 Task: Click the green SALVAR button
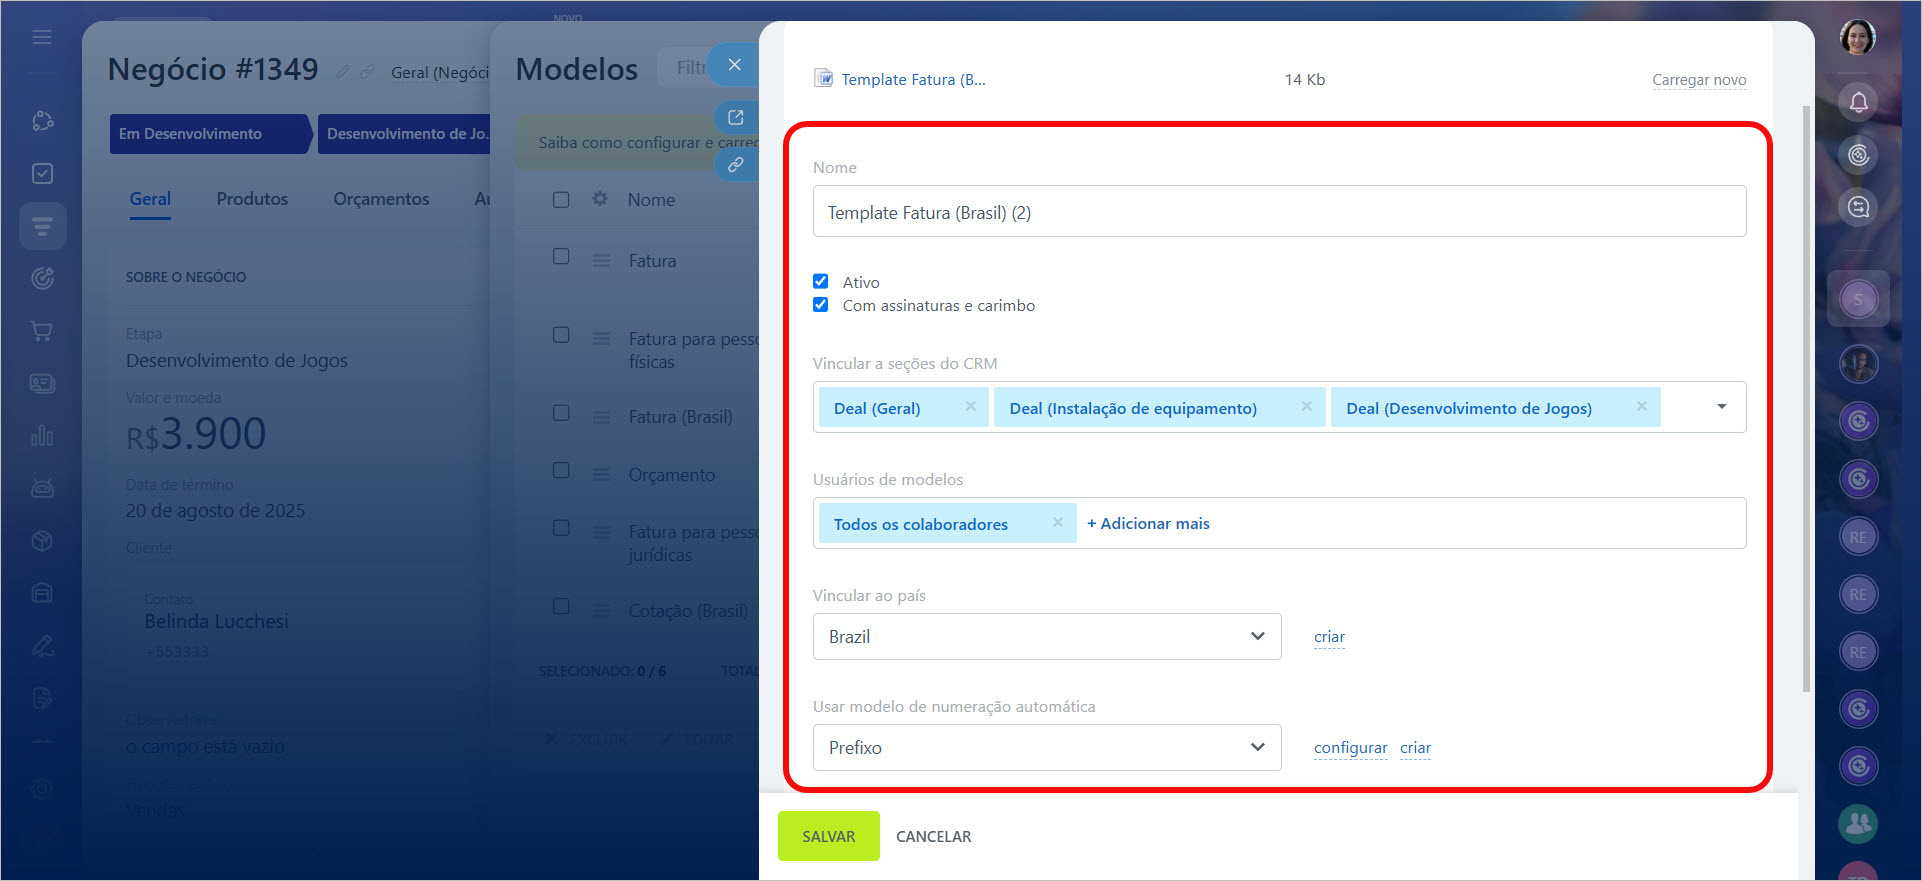pos(828,836)
